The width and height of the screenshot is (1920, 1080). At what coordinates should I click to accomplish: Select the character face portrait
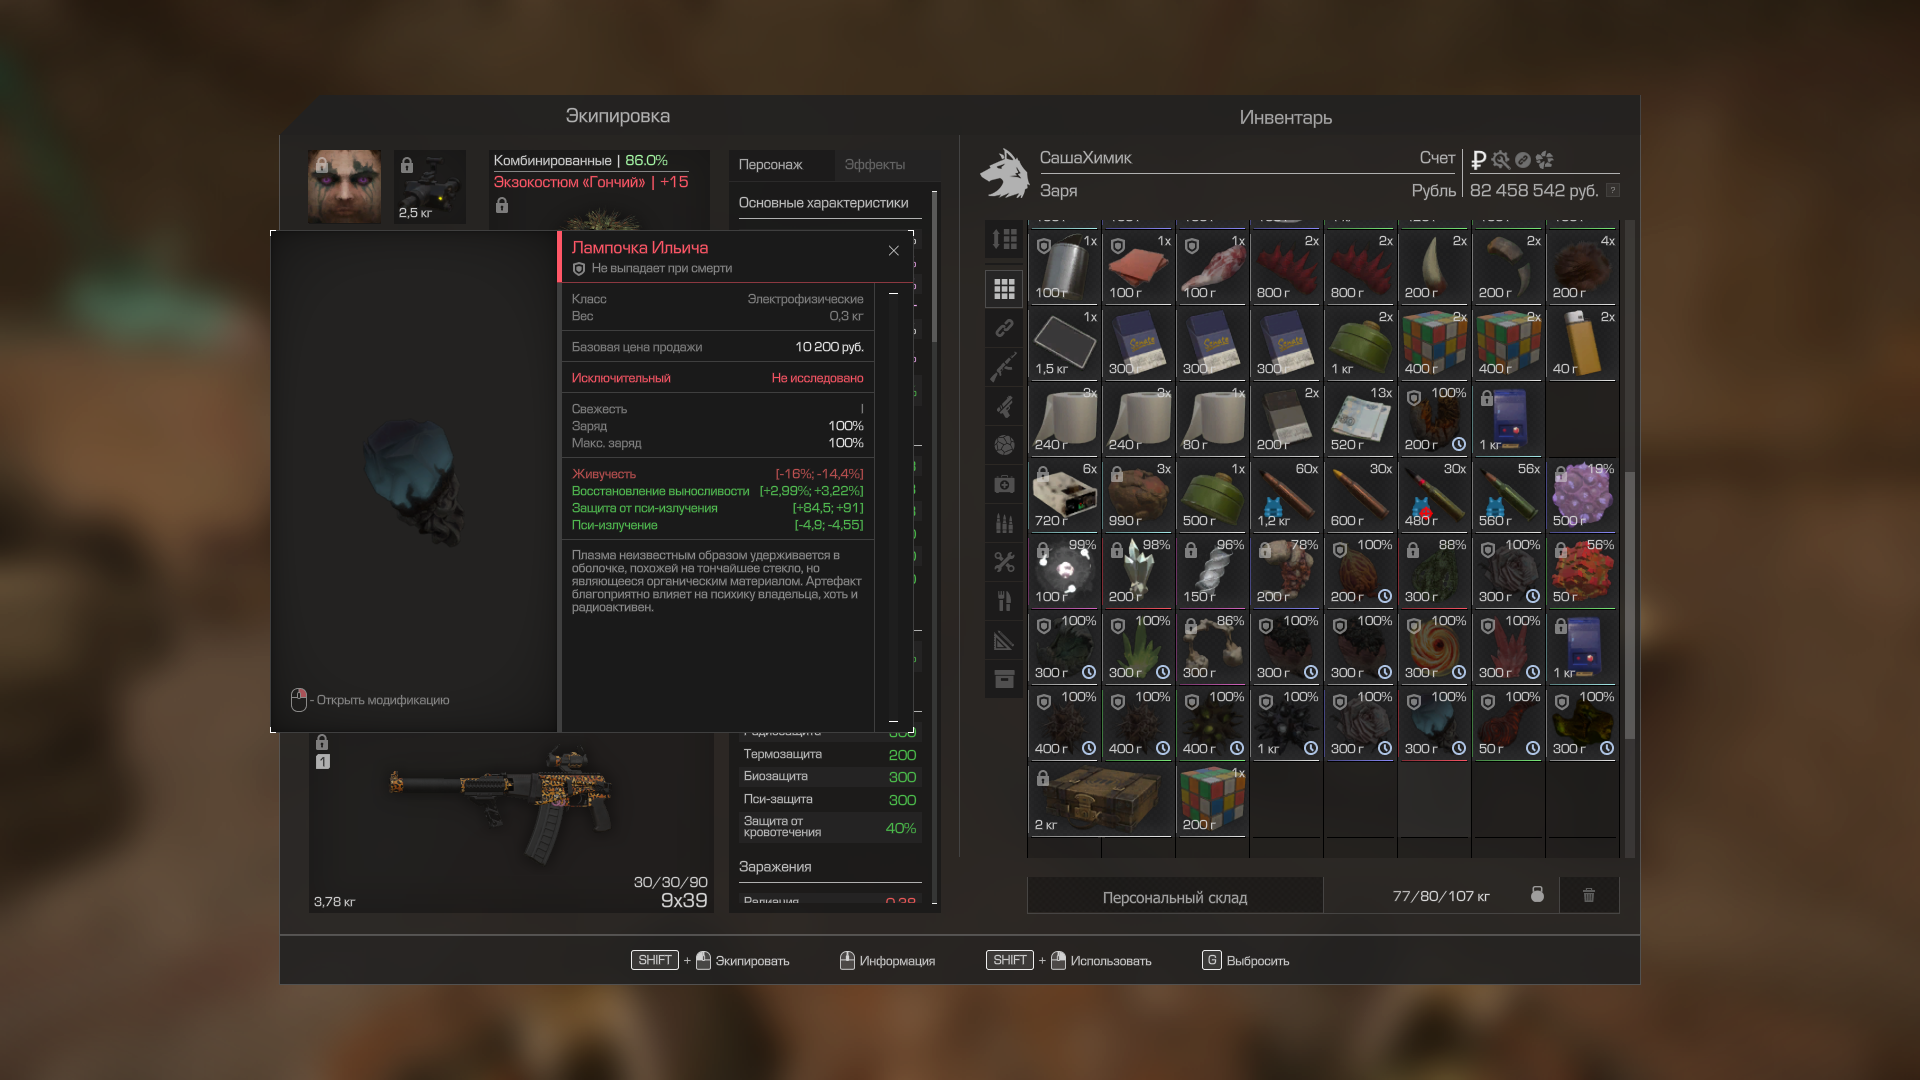point(345,187)
